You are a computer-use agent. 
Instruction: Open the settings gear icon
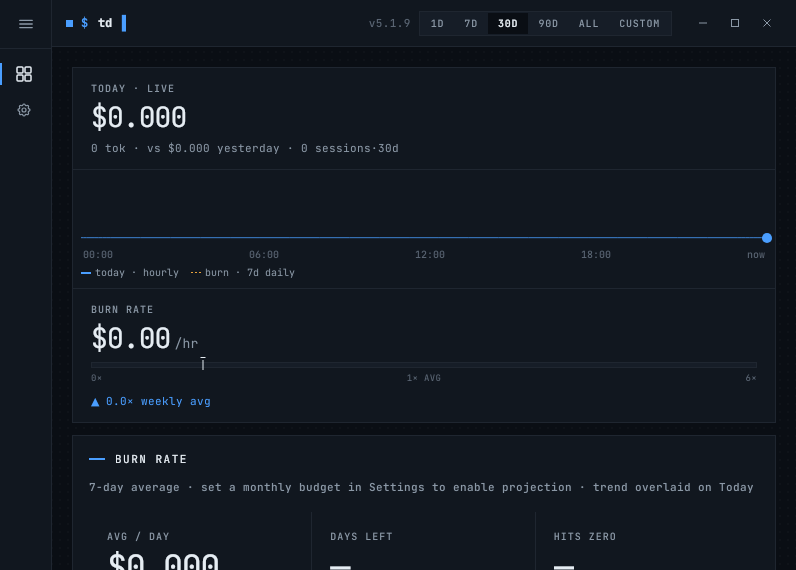click(x=24, y=110)
